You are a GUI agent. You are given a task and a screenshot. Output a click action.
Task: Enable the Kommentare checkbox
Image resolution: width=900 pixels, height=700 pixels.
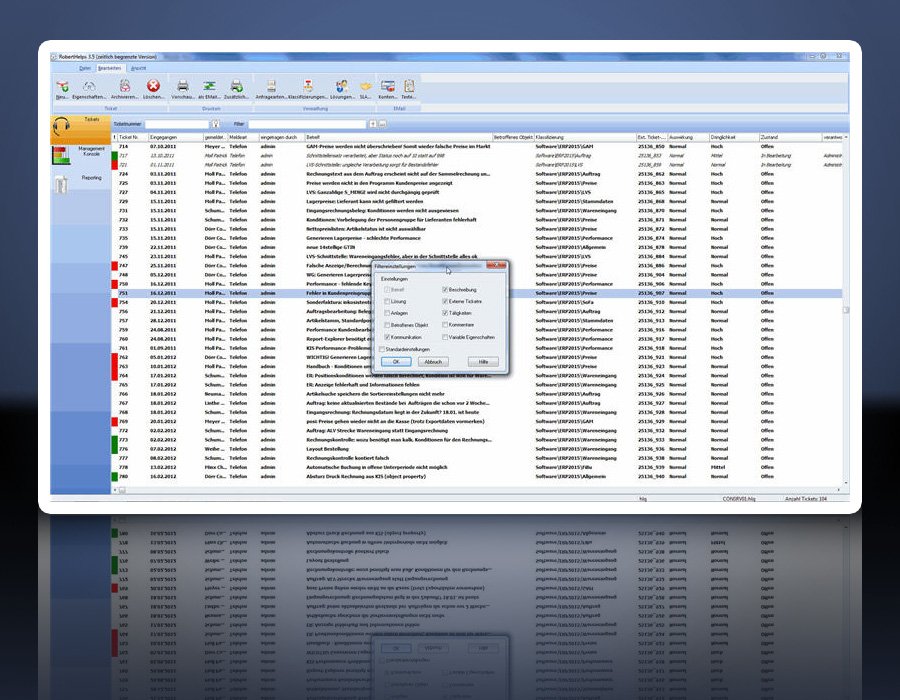pos(445,325)
